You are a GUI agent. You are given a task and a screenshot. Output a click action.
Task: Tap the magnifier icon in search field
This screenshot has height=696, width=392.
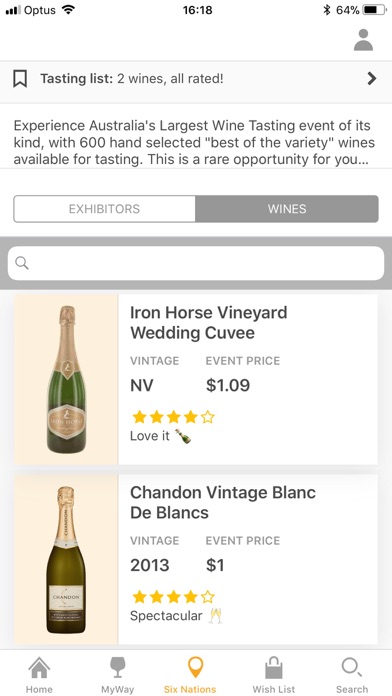pyautogui.click(x=22, y=263)
